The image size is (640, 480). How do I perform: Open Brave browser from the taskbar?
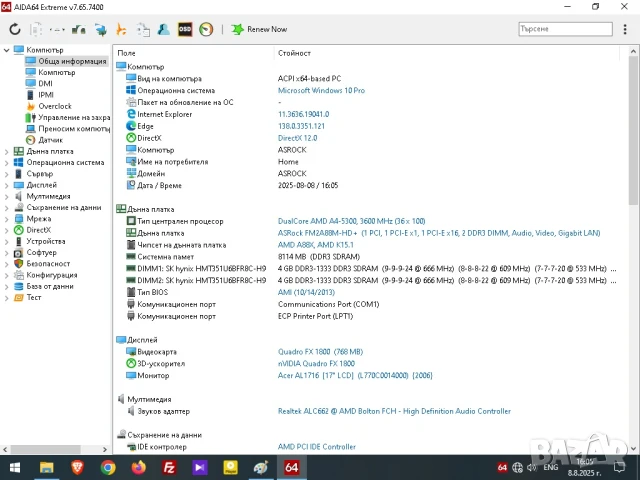(x=77, y=467)
